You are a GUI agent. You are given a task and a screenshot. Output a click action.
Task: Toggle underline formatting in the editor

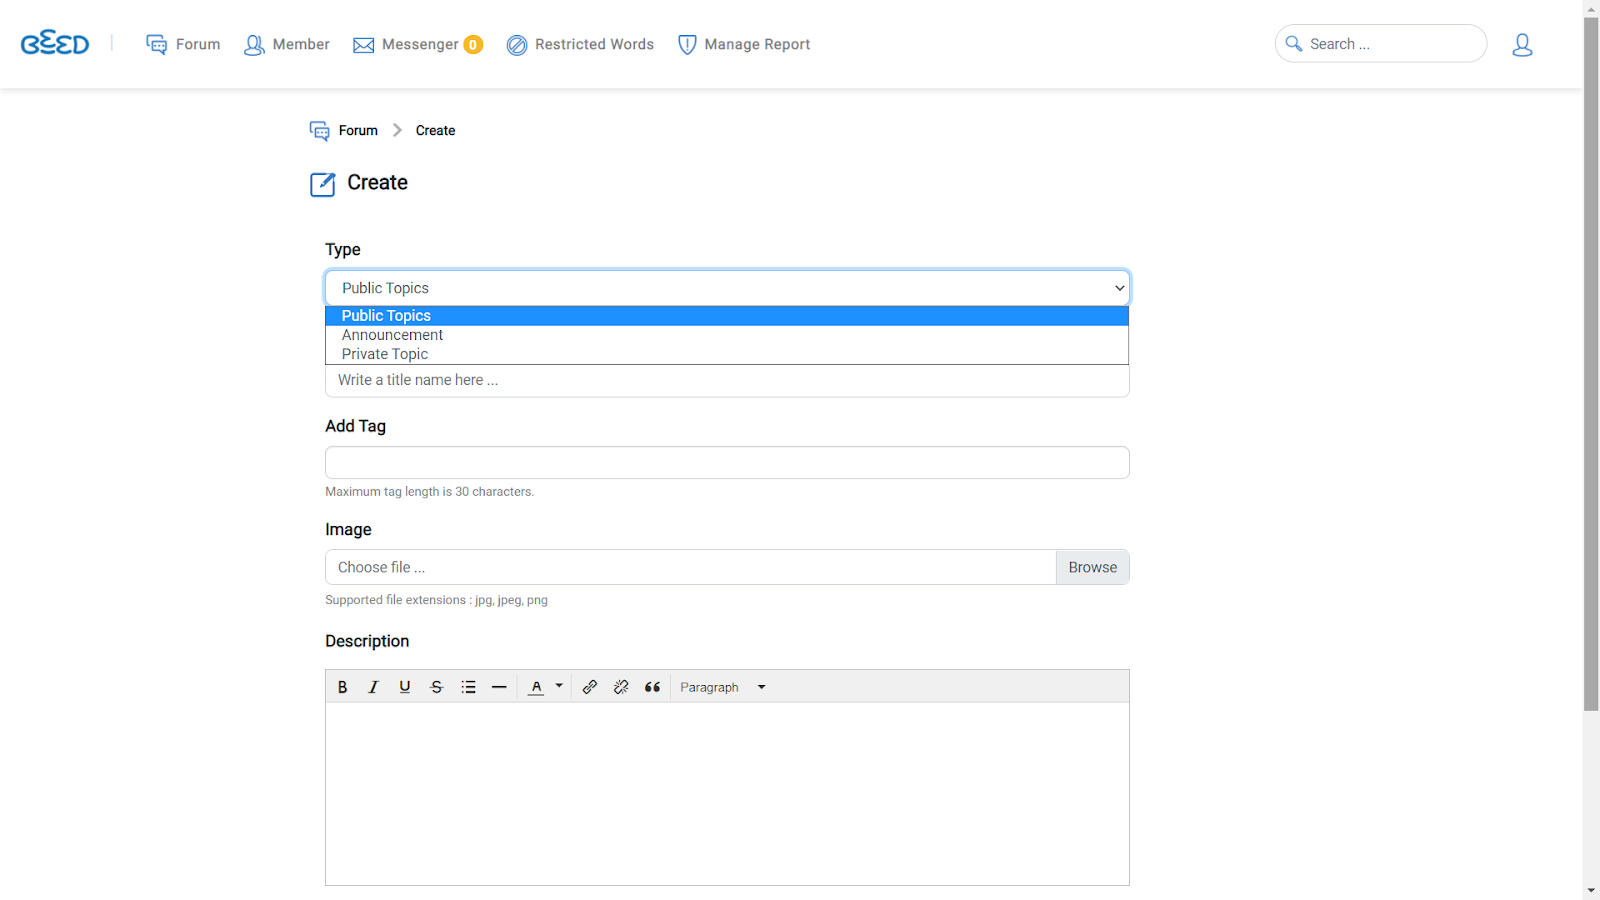(405, 687)
